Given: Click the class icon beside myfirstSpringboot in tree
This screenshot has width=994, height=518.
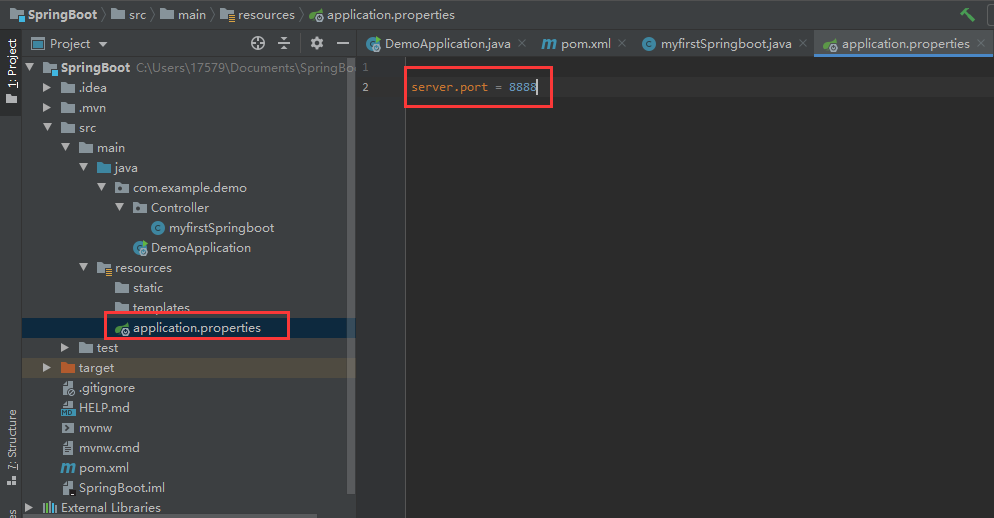Looking at the screenshot, I should click(158, 228).
